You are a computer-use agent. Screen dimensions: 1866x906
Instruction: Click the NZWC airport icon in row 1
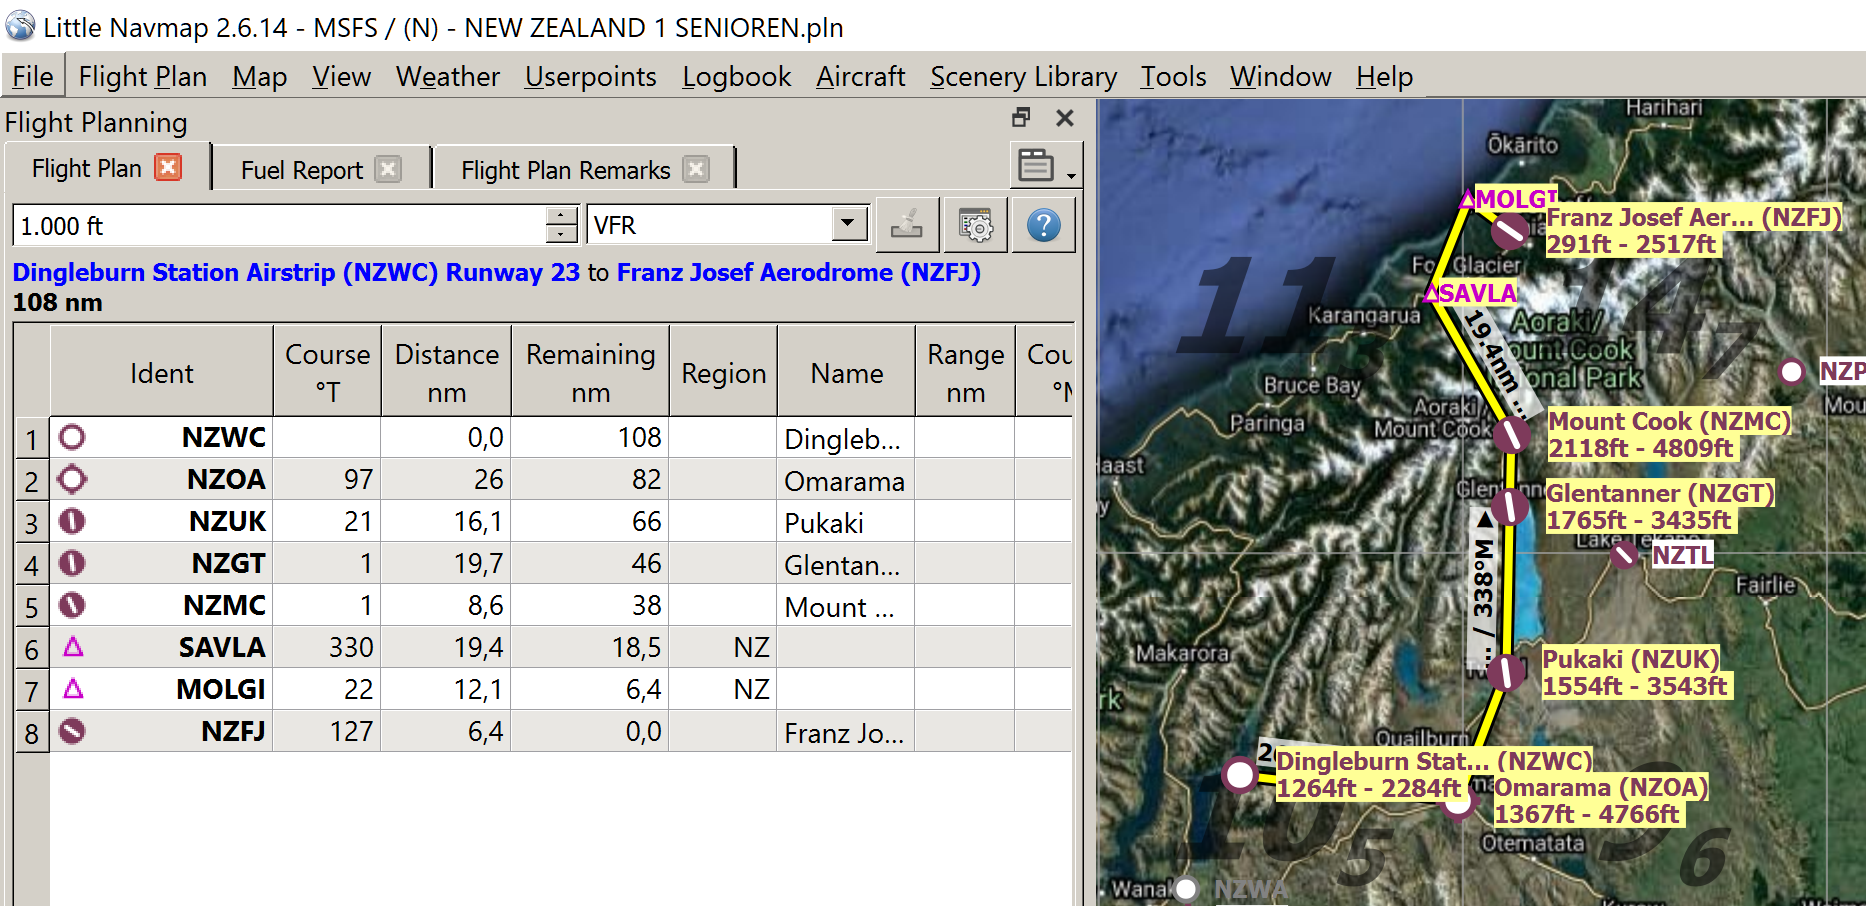72,437
